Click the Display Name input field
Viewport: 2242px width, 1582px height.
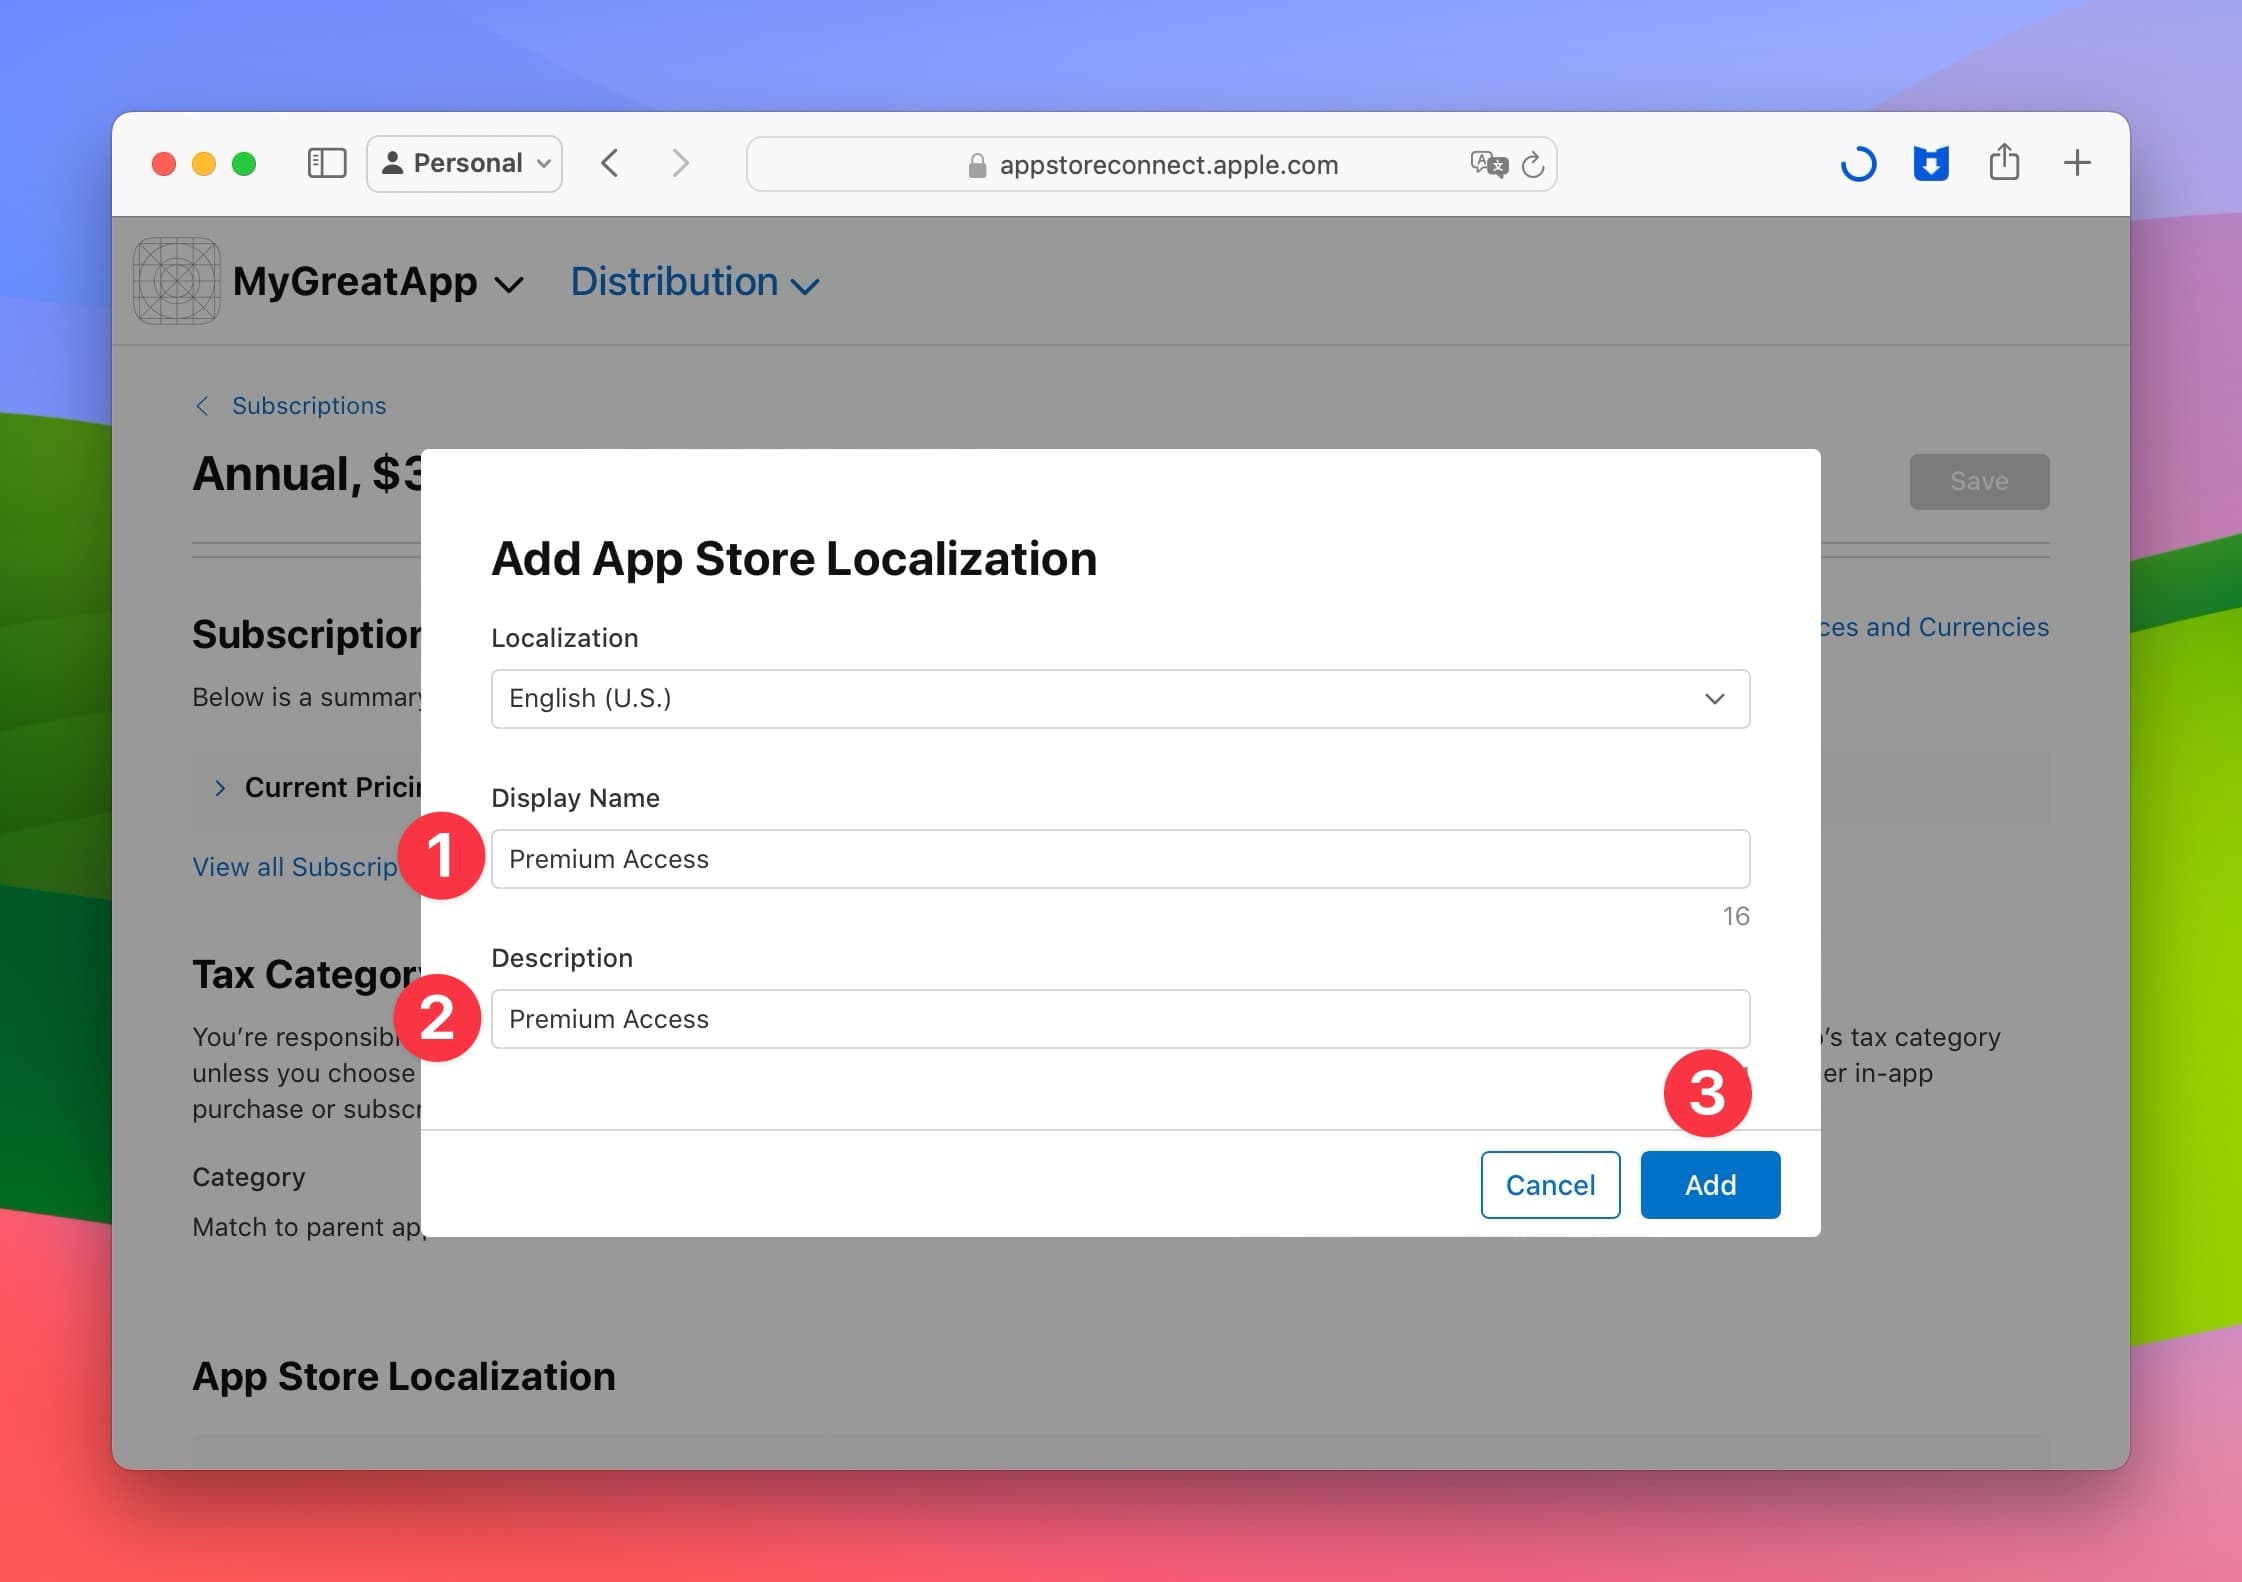(x=1120, y=859)
